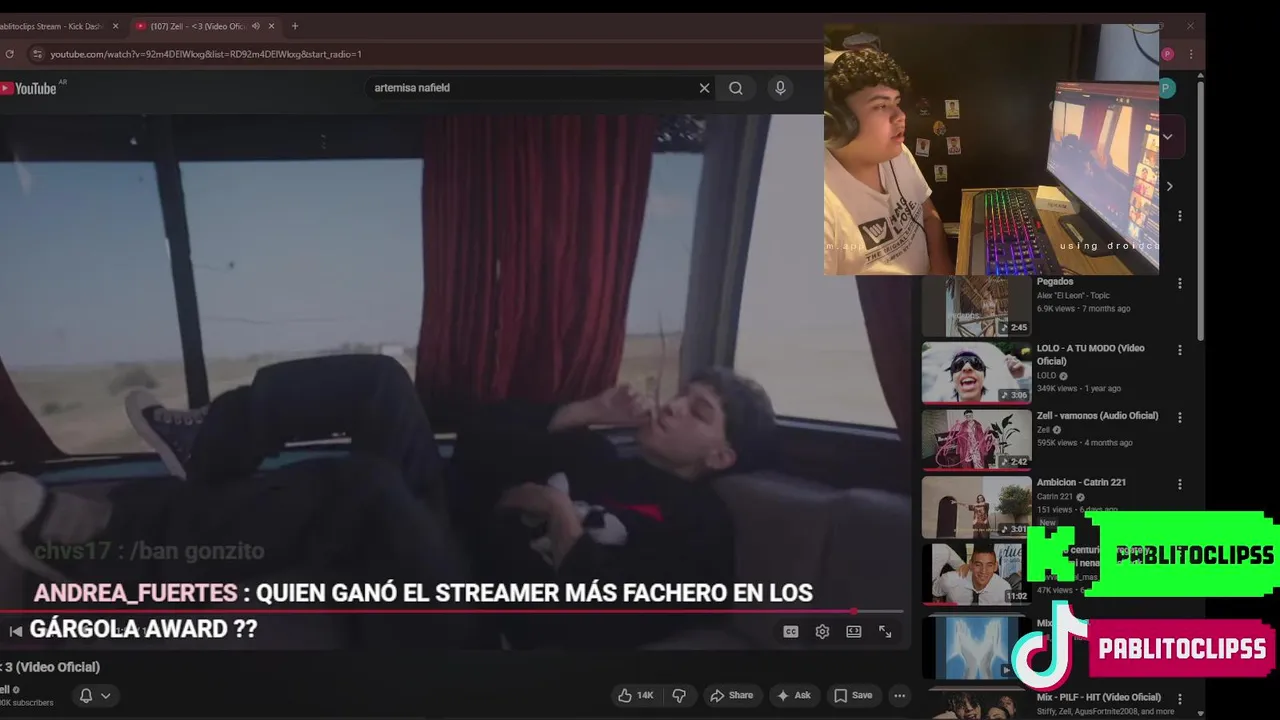Close the Kick Dashboard tab
The width and height of the screenshot is (1280, 720).
(115, 26)
